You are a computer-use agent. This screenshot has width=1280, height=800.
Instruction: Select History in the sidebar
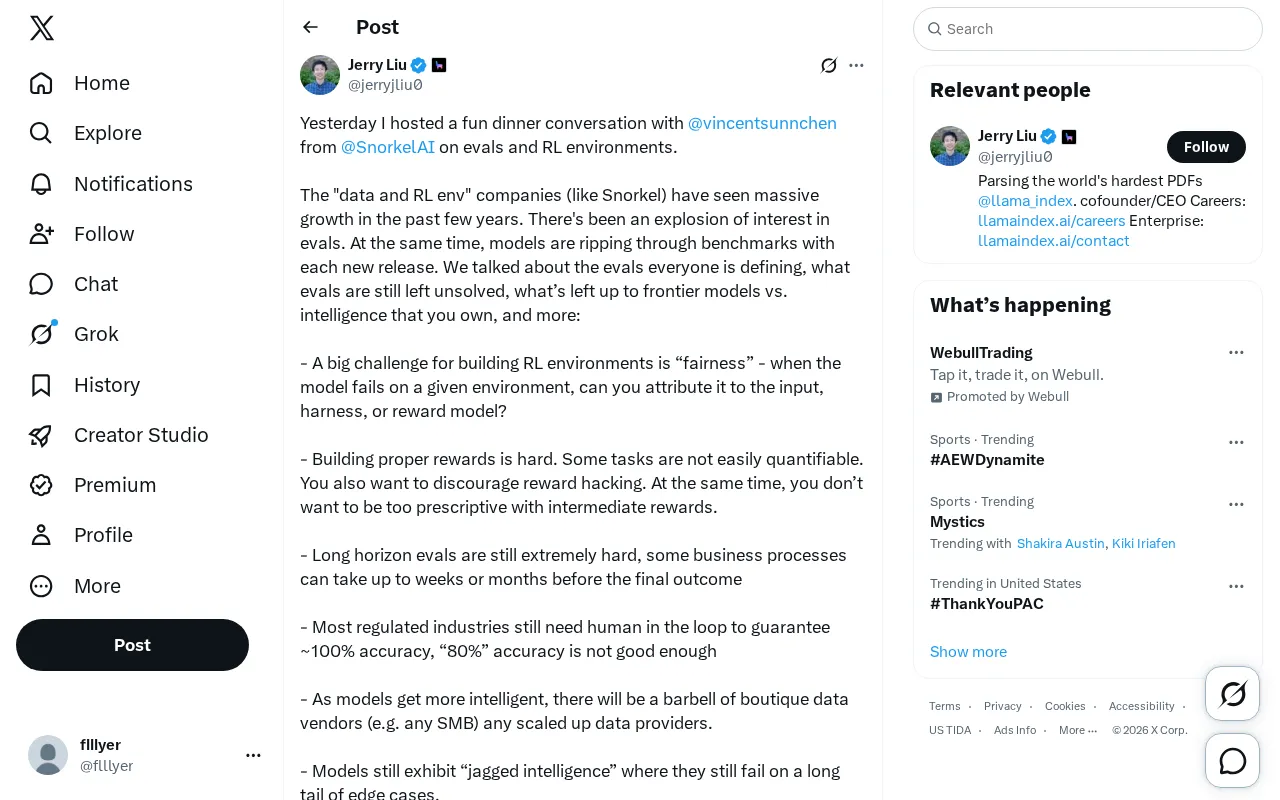click(x=86, y=385)
